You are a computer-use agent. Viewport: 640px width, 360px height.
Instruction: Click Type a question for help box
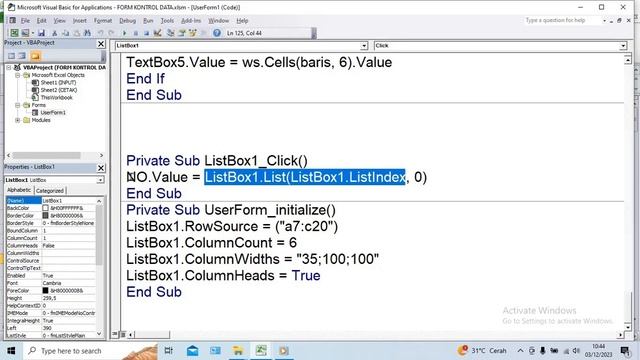[x=561, y=20]
